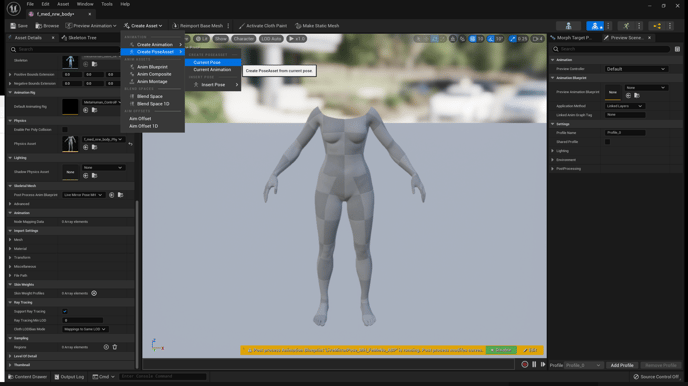Expand Positive Bounds Extension row
688x386 pixels.
pyautogui.click(x=10, y=75)
